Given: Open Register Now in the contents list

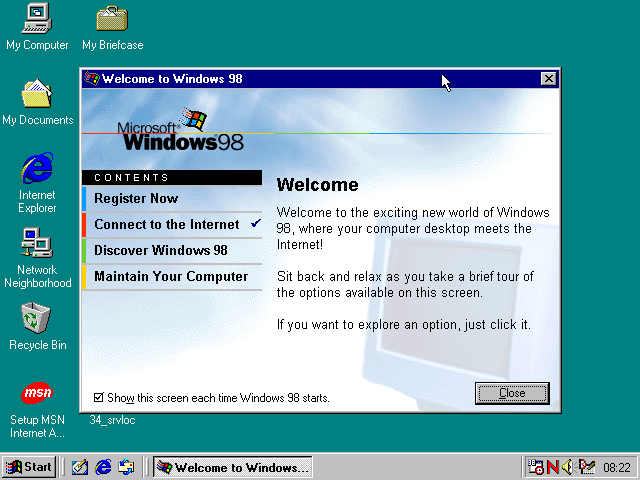Looking at the screenshot, I should point(171,198).
